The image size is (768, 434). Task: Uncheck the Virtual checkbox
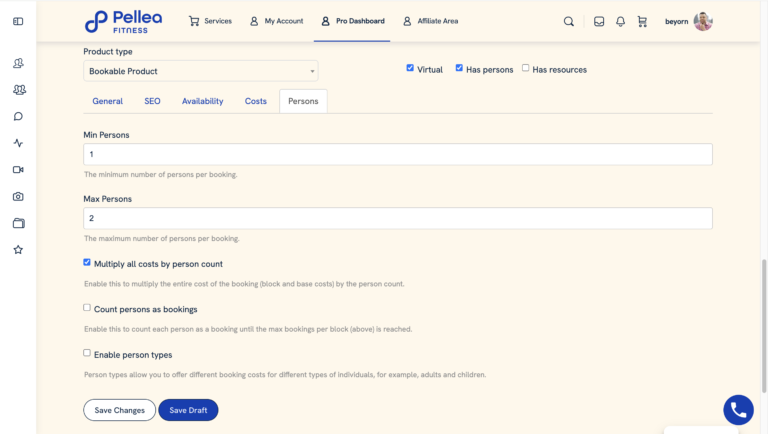(x=410, y=68)
